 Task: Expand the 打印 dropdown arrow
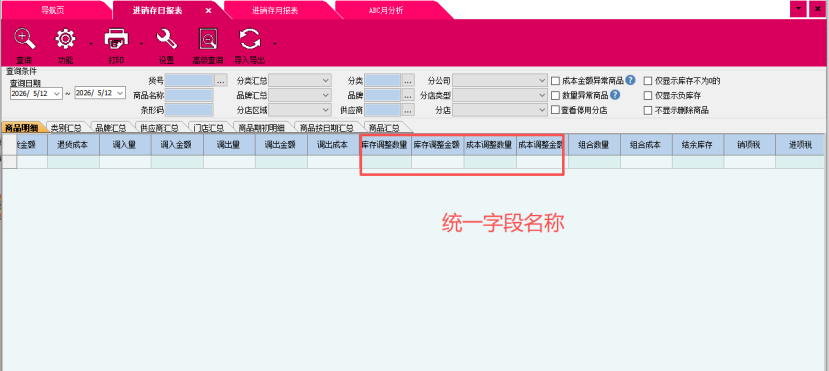pos(141,43)
